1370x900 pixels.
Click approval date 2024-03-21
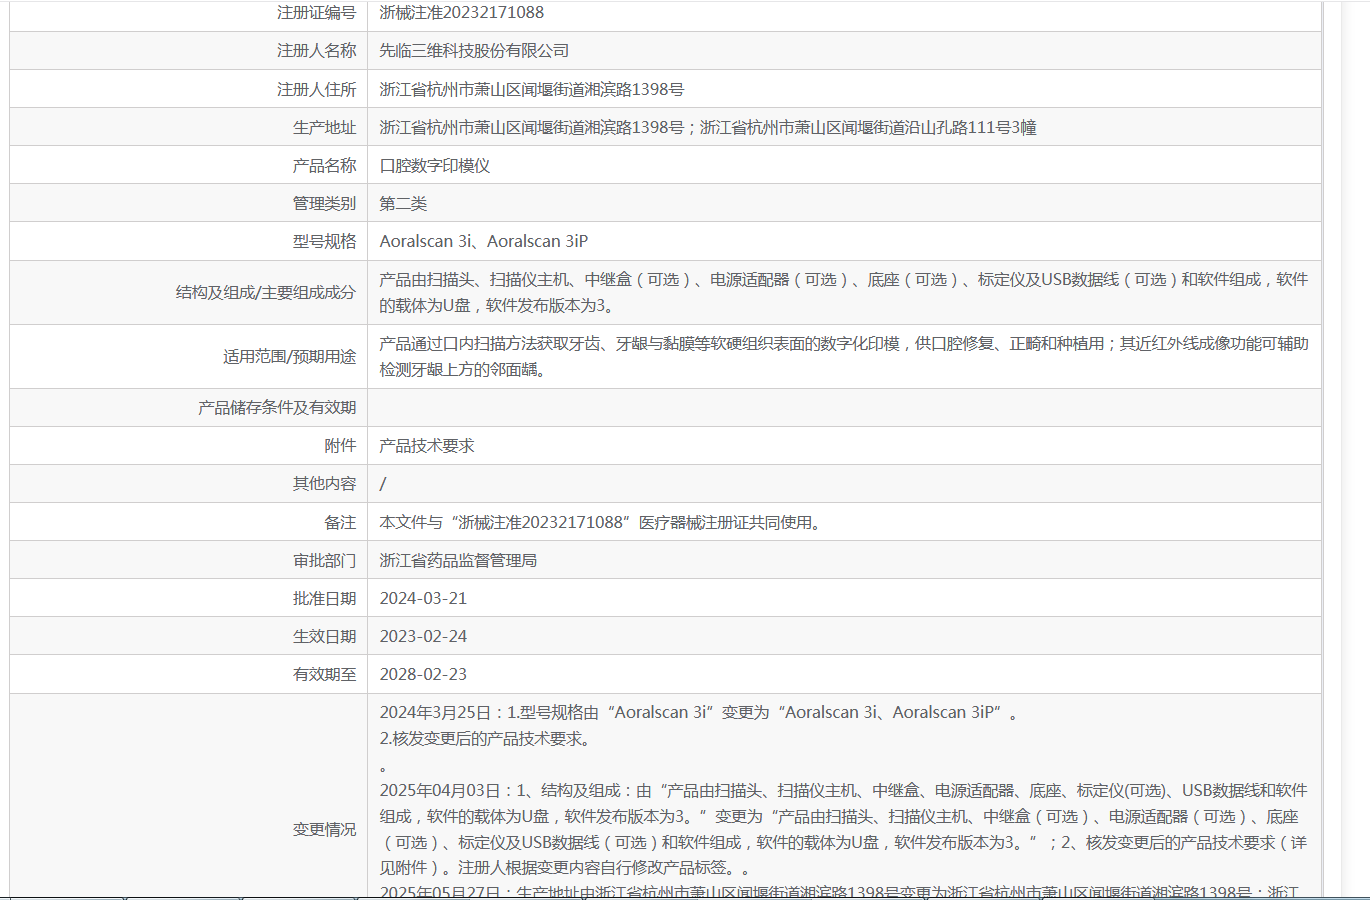(423, 598)
